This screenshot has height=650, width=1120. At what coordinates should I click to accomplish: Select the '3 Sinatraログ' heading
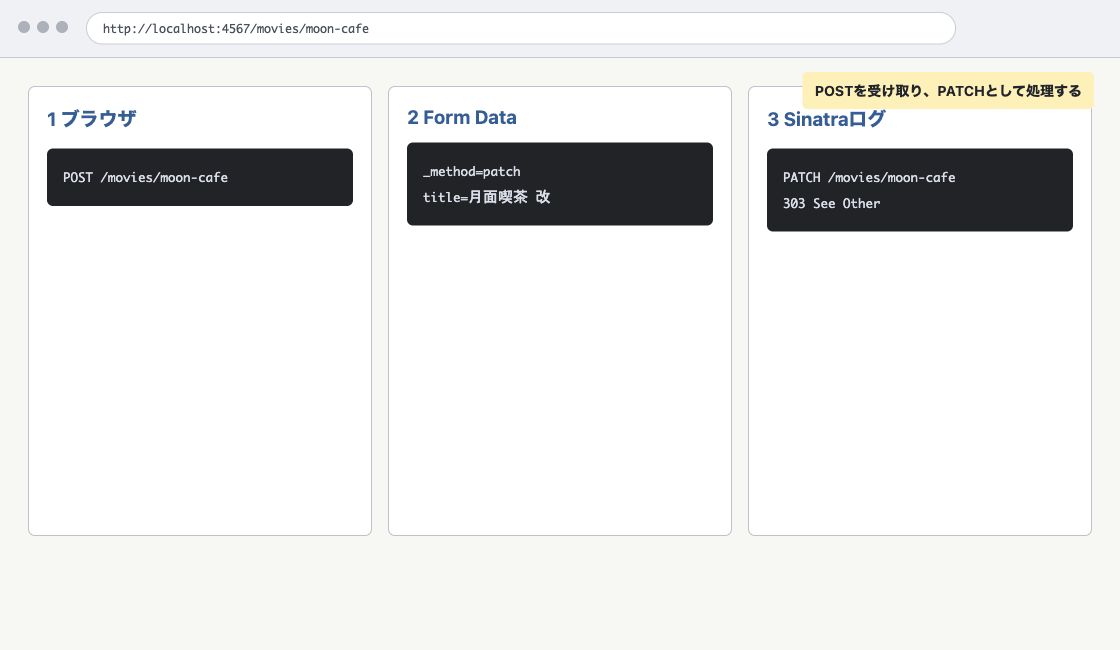pyautogui.click(x=826, y=119)
